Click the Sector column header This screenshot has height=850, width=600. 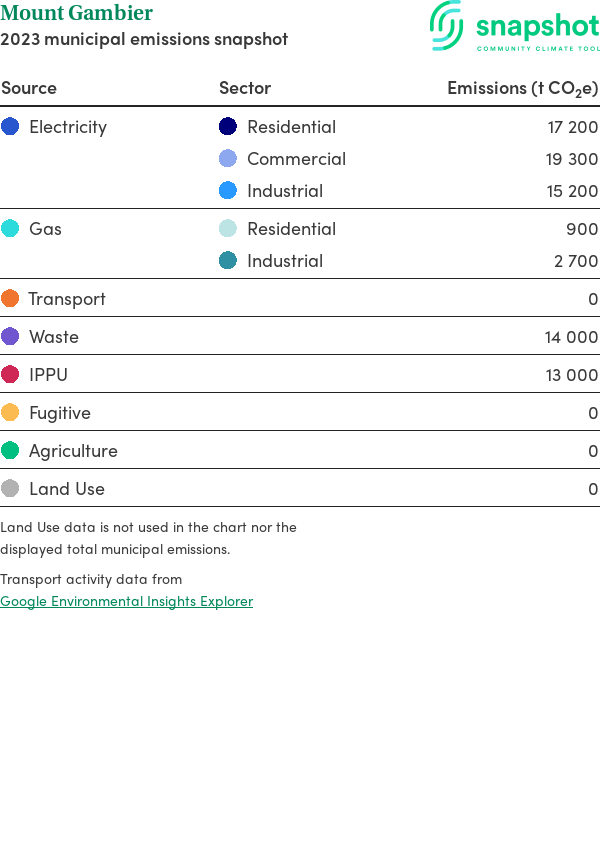[245, 88]
